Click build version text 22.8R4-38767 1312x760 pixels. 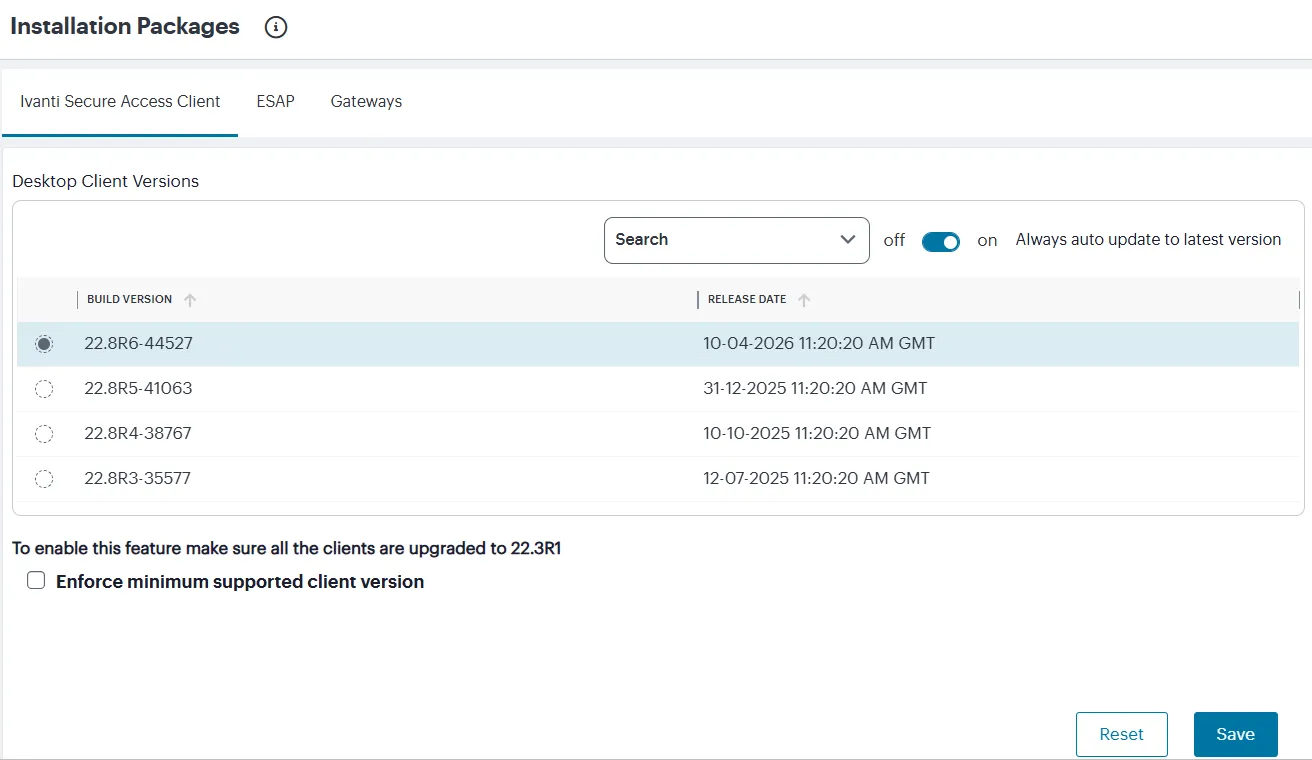[138, 433]
